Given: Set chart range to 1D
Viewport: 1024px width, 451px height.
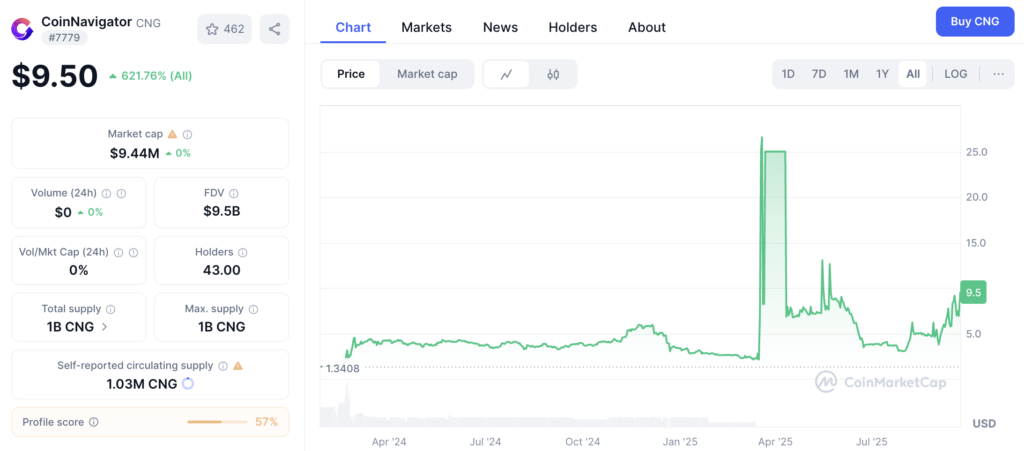Looking at the screenshot, I should [788, 74].
